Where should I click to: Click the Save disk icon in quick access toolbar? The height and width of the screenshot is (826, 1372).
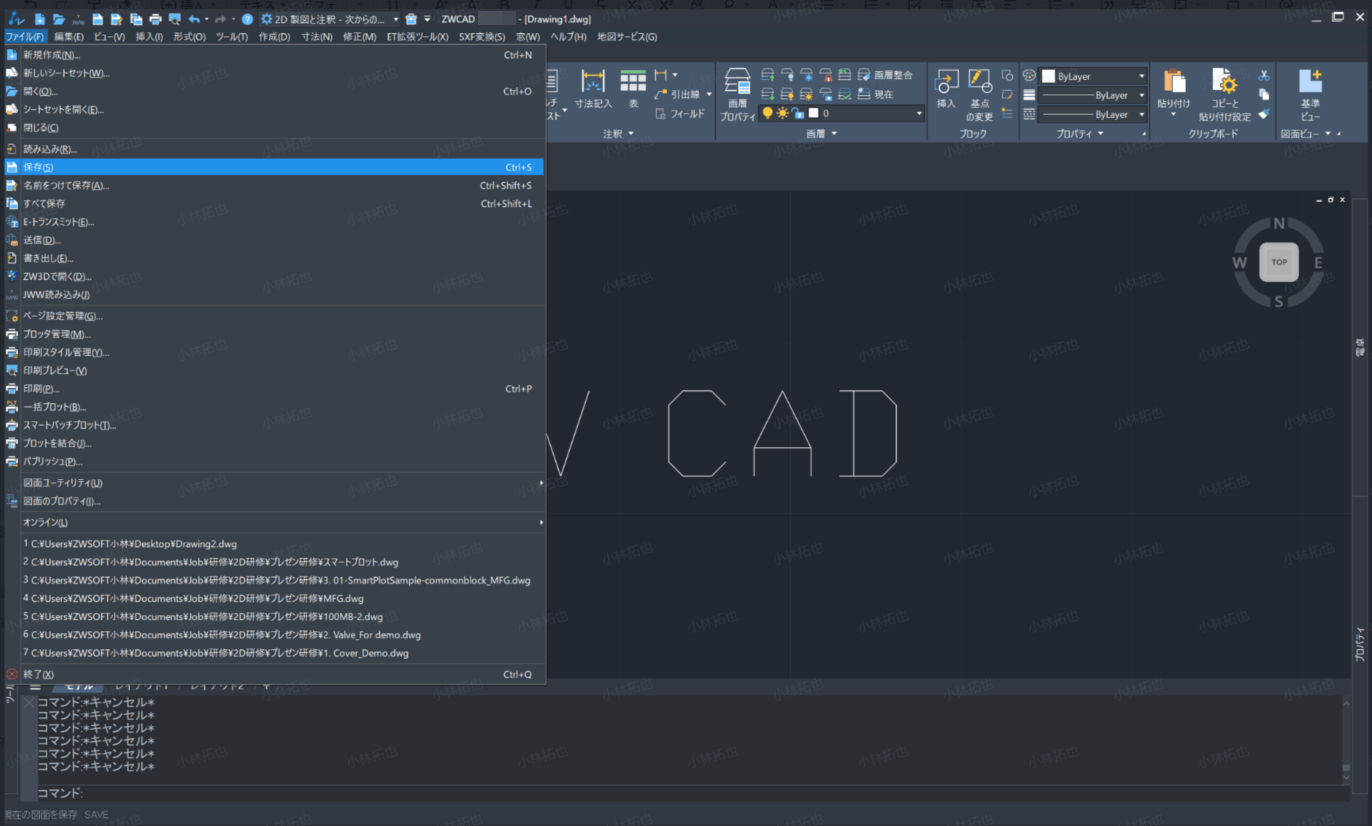[97, 19]
